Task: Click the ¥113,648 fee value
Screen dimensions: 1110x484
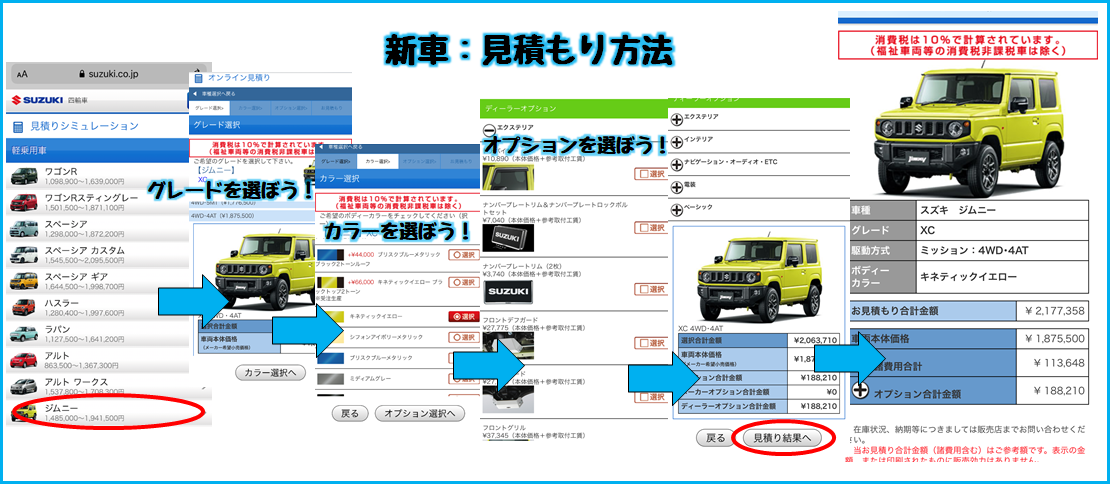Action: click(x=1058, y=363)
